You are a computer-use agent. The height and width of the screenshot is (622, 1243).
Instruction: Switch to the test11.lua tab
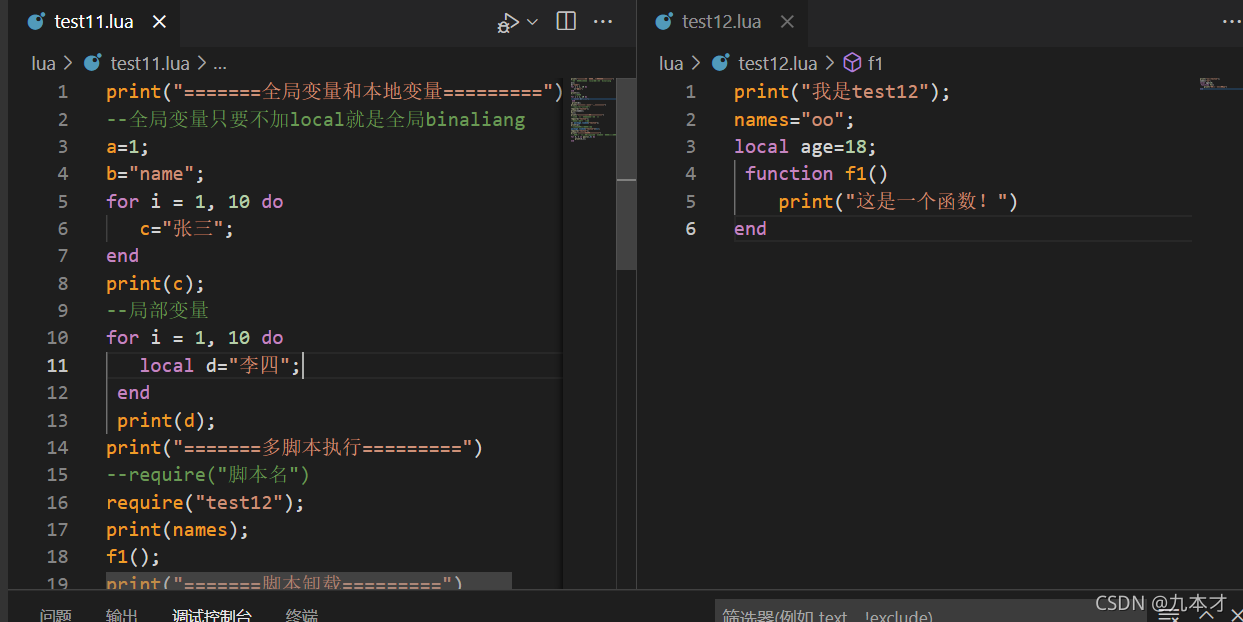click(94, 22)
